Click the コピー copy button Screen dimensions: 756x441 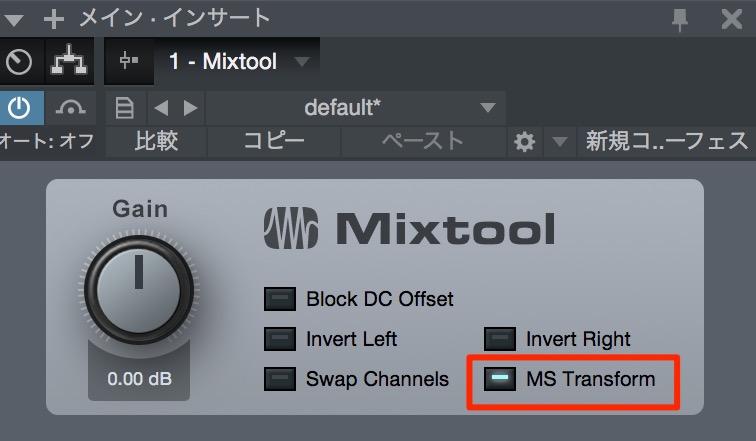tap(274, 141)
